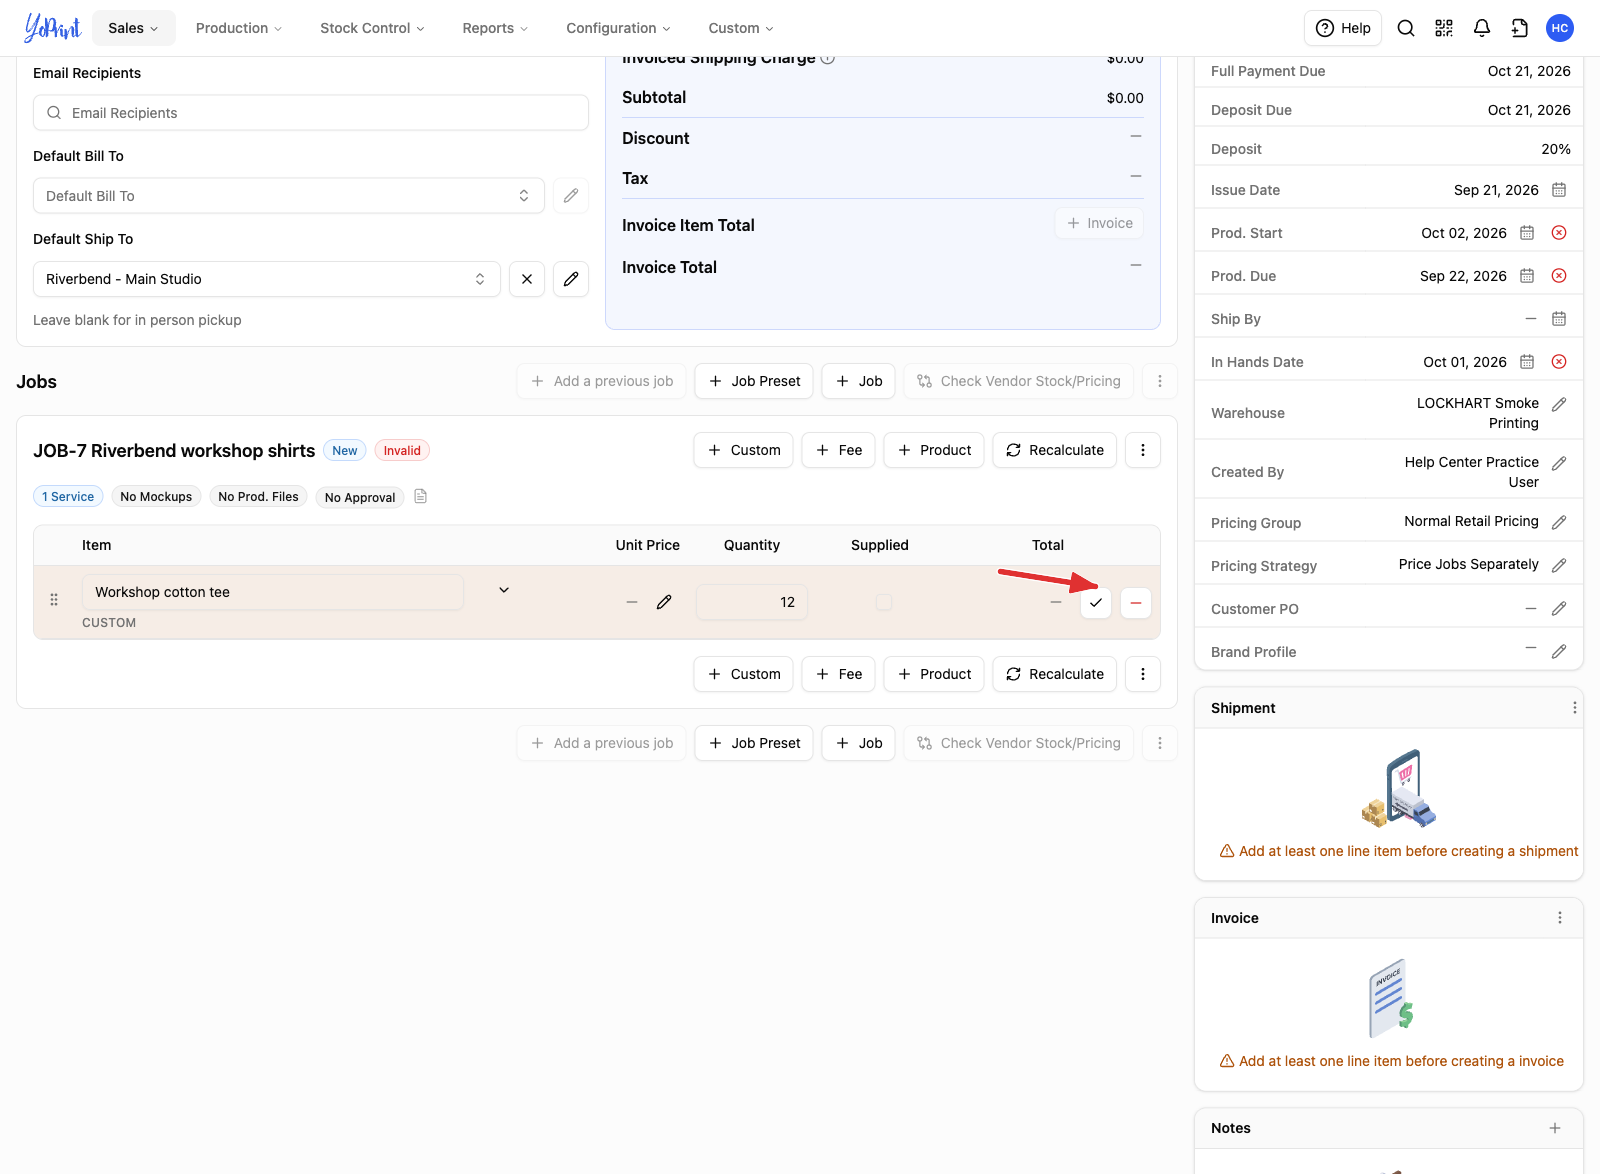Click the 1 Service tag
Viewport: 1600px width, 1174px height.
tap(68, 496)
